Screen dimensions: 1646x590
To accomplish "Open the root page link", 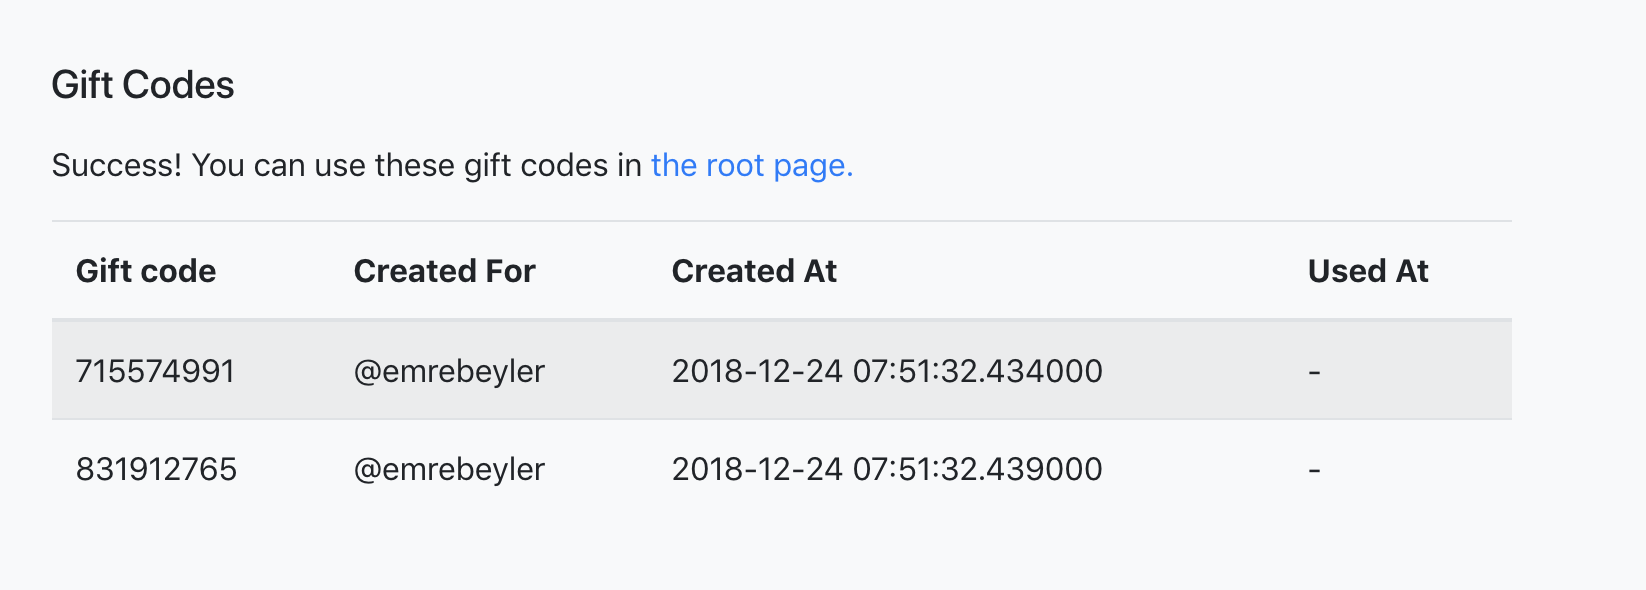I will pyautogui.click(x=751, y=165).
